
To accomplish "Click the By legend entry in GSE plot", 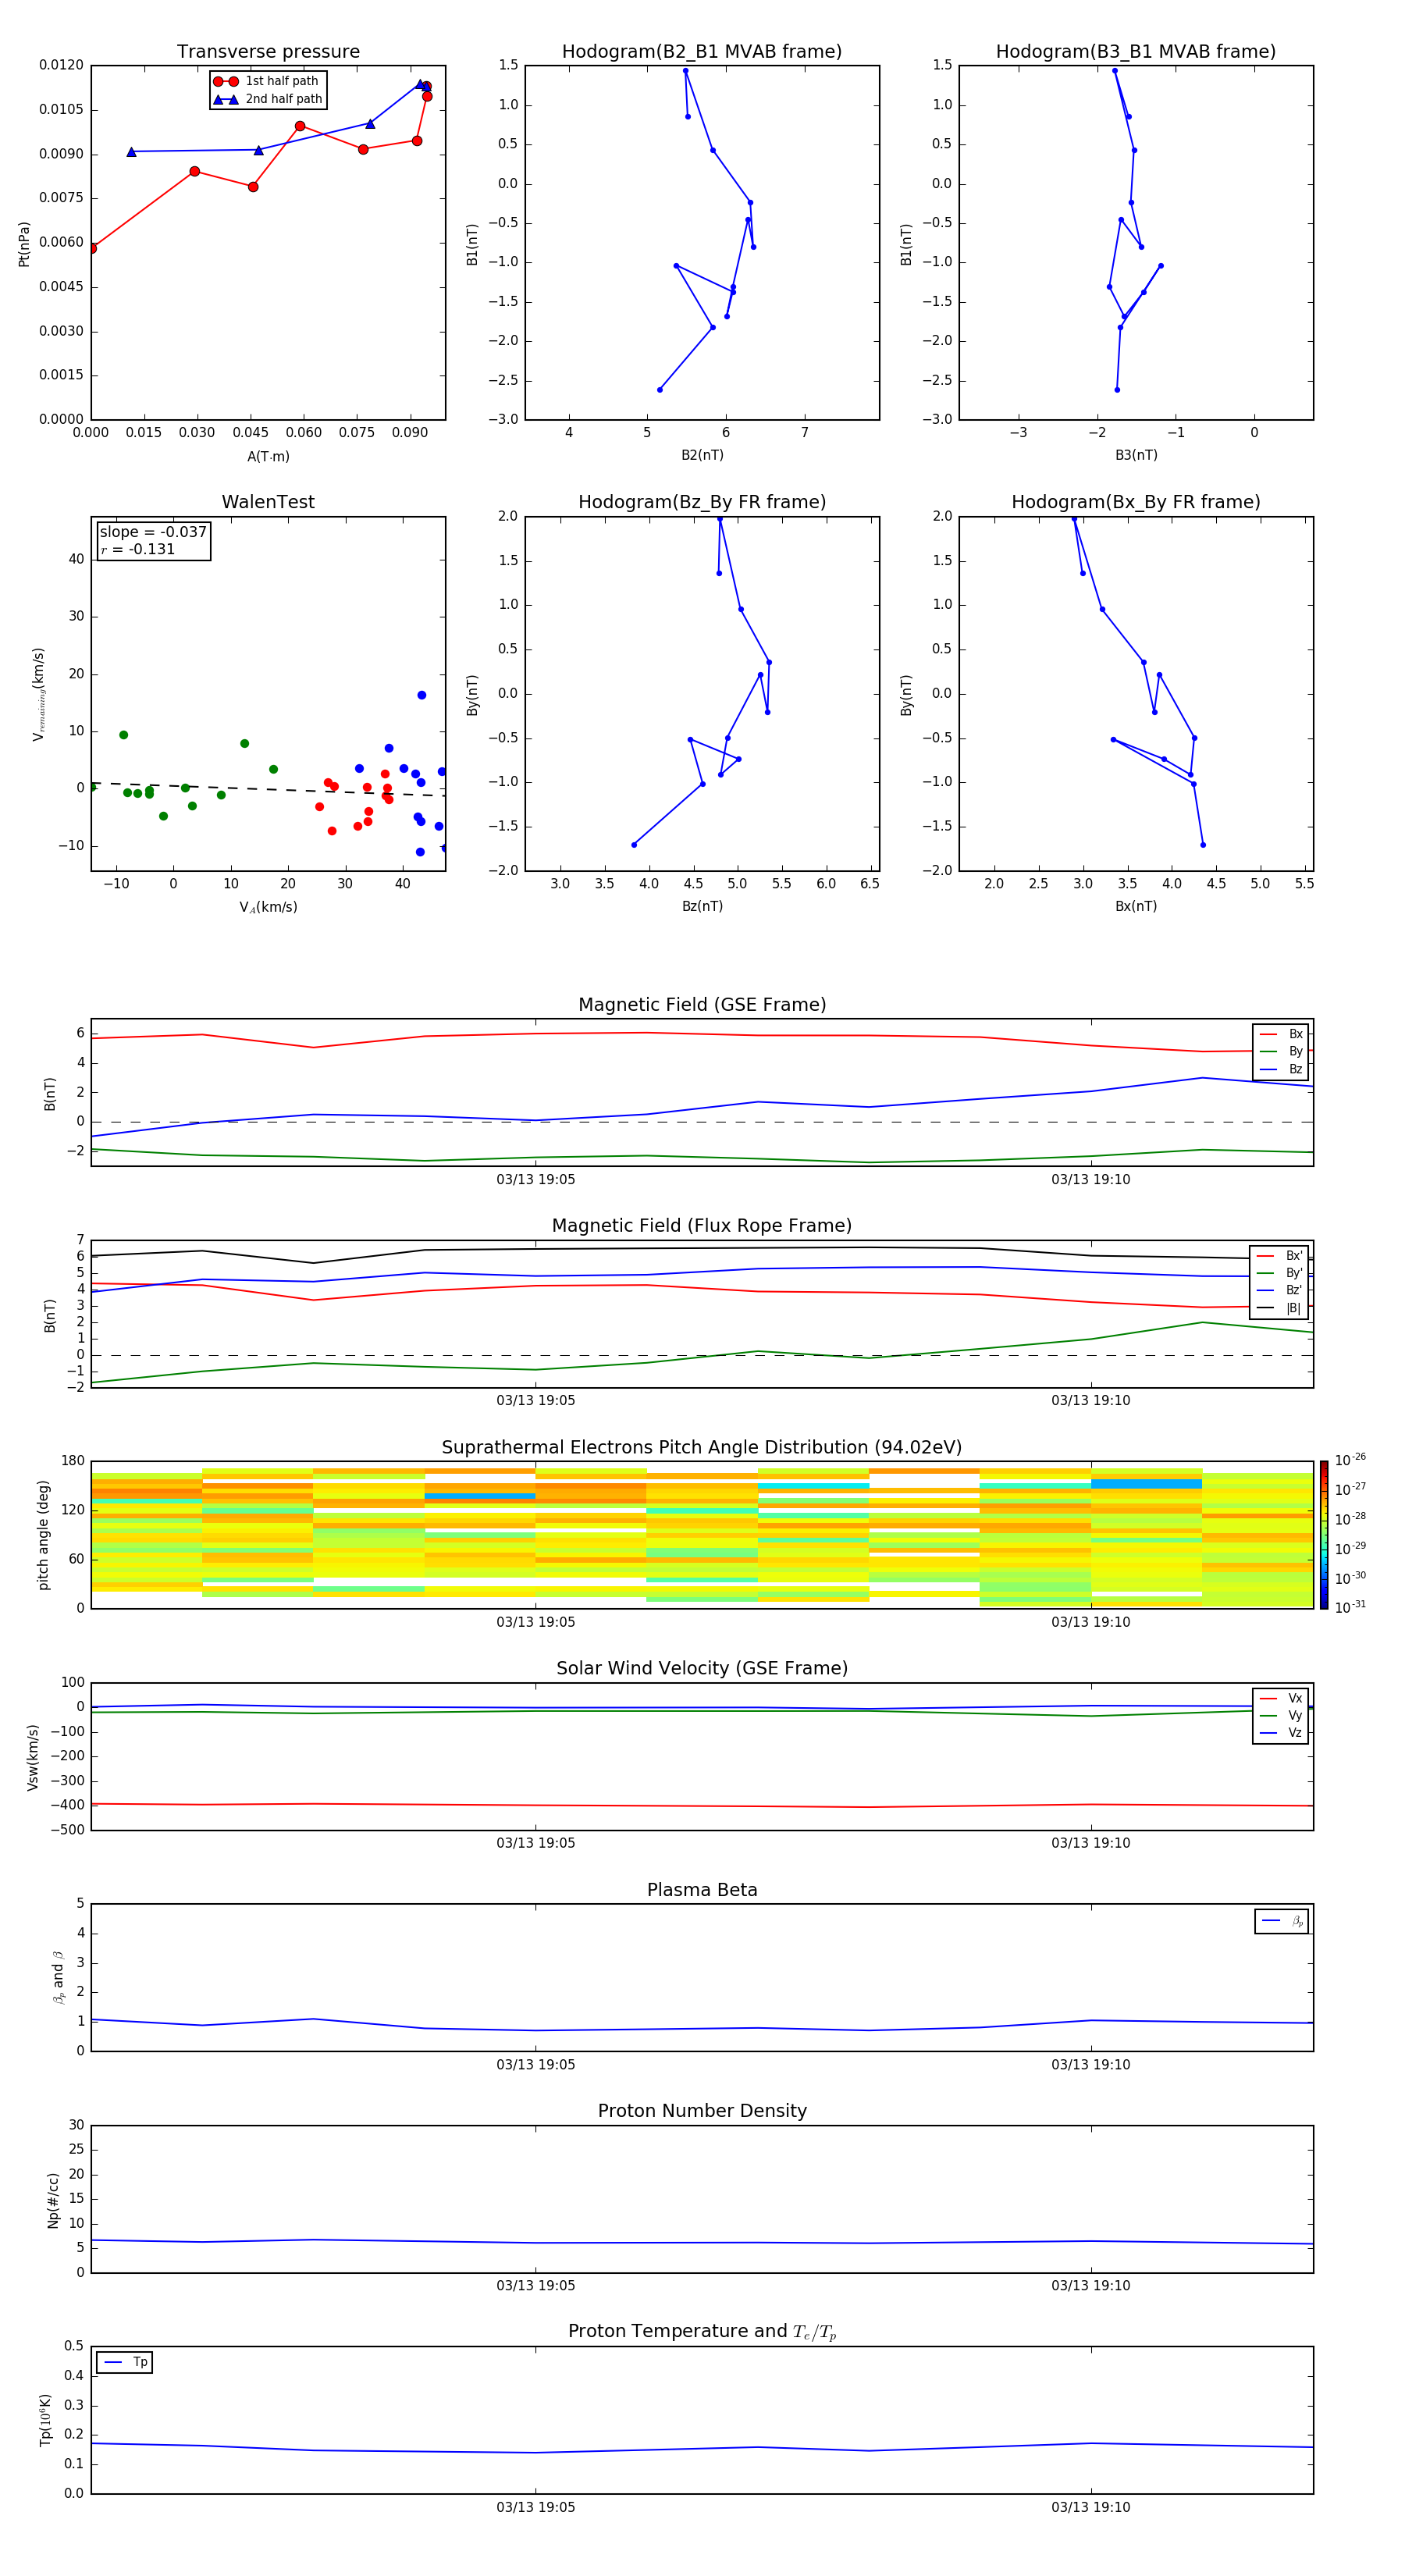I will [x=1281, y=1051].
